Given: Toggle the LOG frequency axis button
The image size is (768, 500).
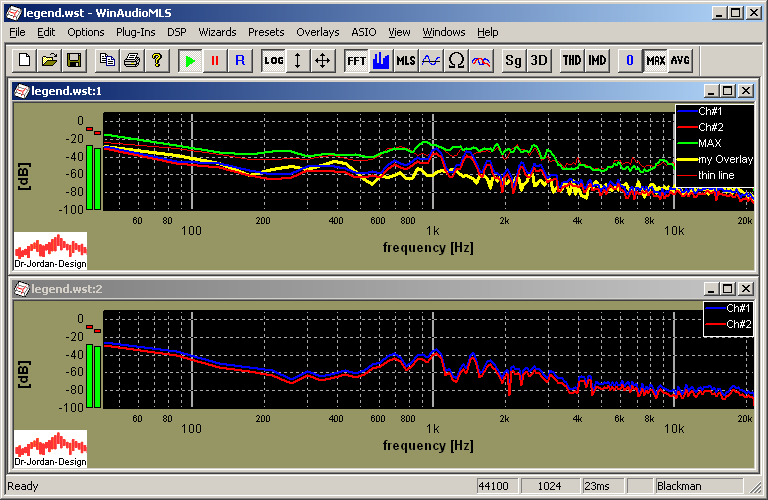Looking at the screenshot, I should click(274, 60).
